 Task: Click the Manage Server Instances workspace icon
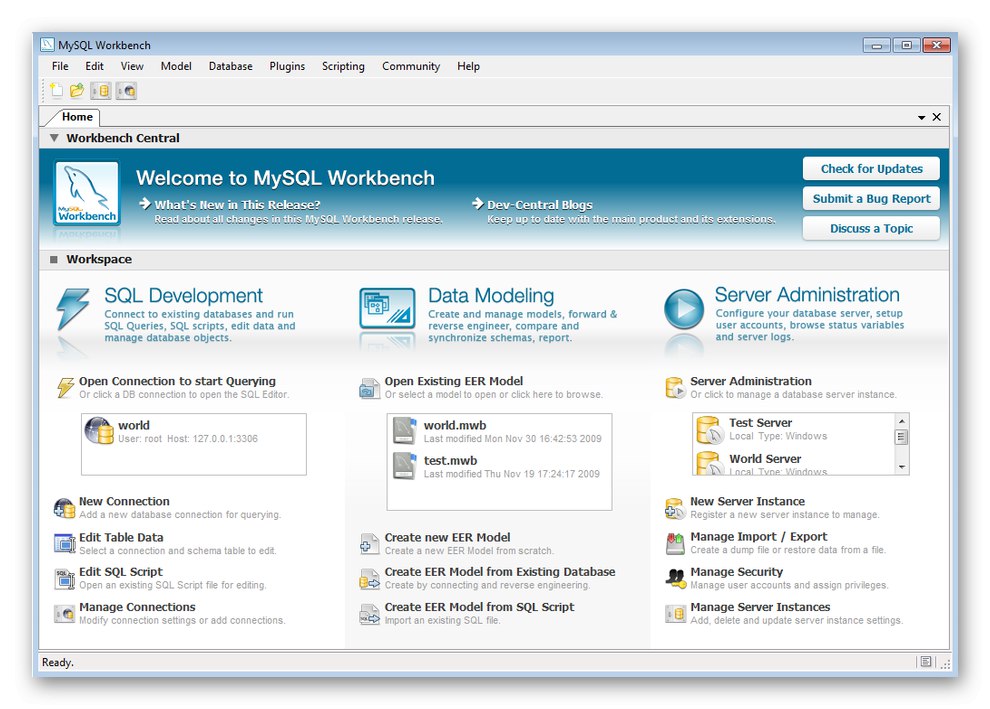click(675, 614)
